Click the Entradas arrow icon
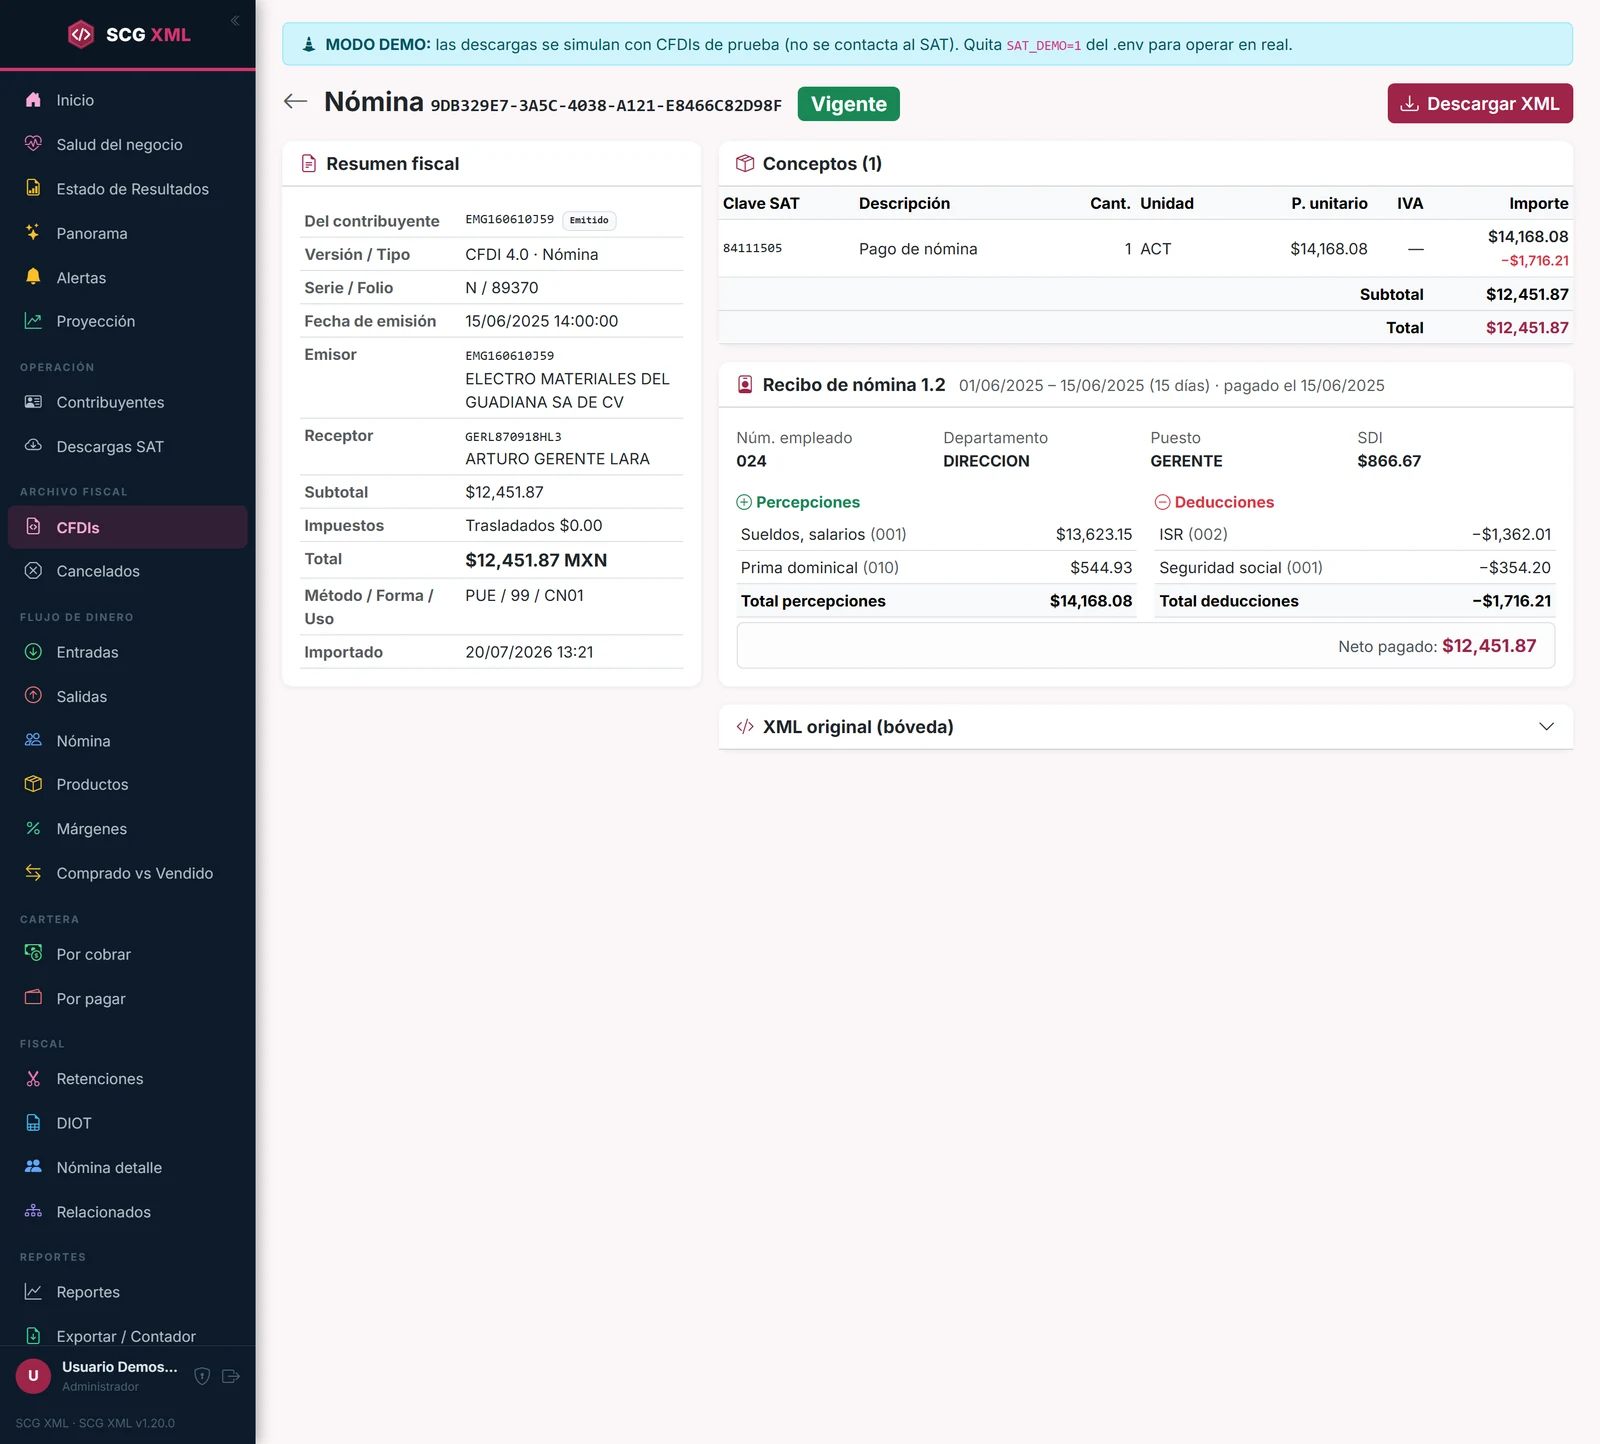 click(x=33, y=652)
